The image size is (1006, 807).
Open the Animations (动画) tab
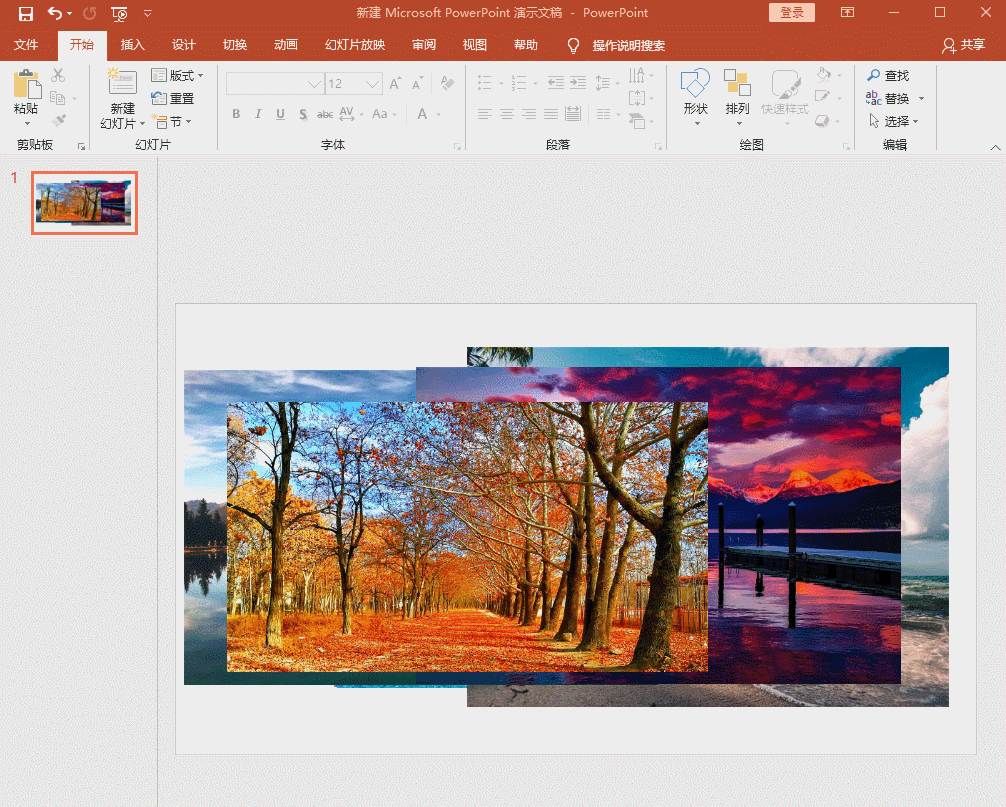click(285, 46)
